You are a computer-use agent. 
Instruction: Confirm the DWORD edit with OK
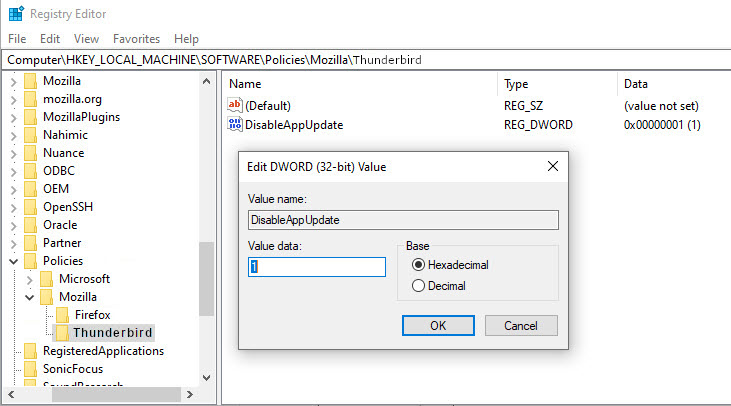(x=438, y=325)
